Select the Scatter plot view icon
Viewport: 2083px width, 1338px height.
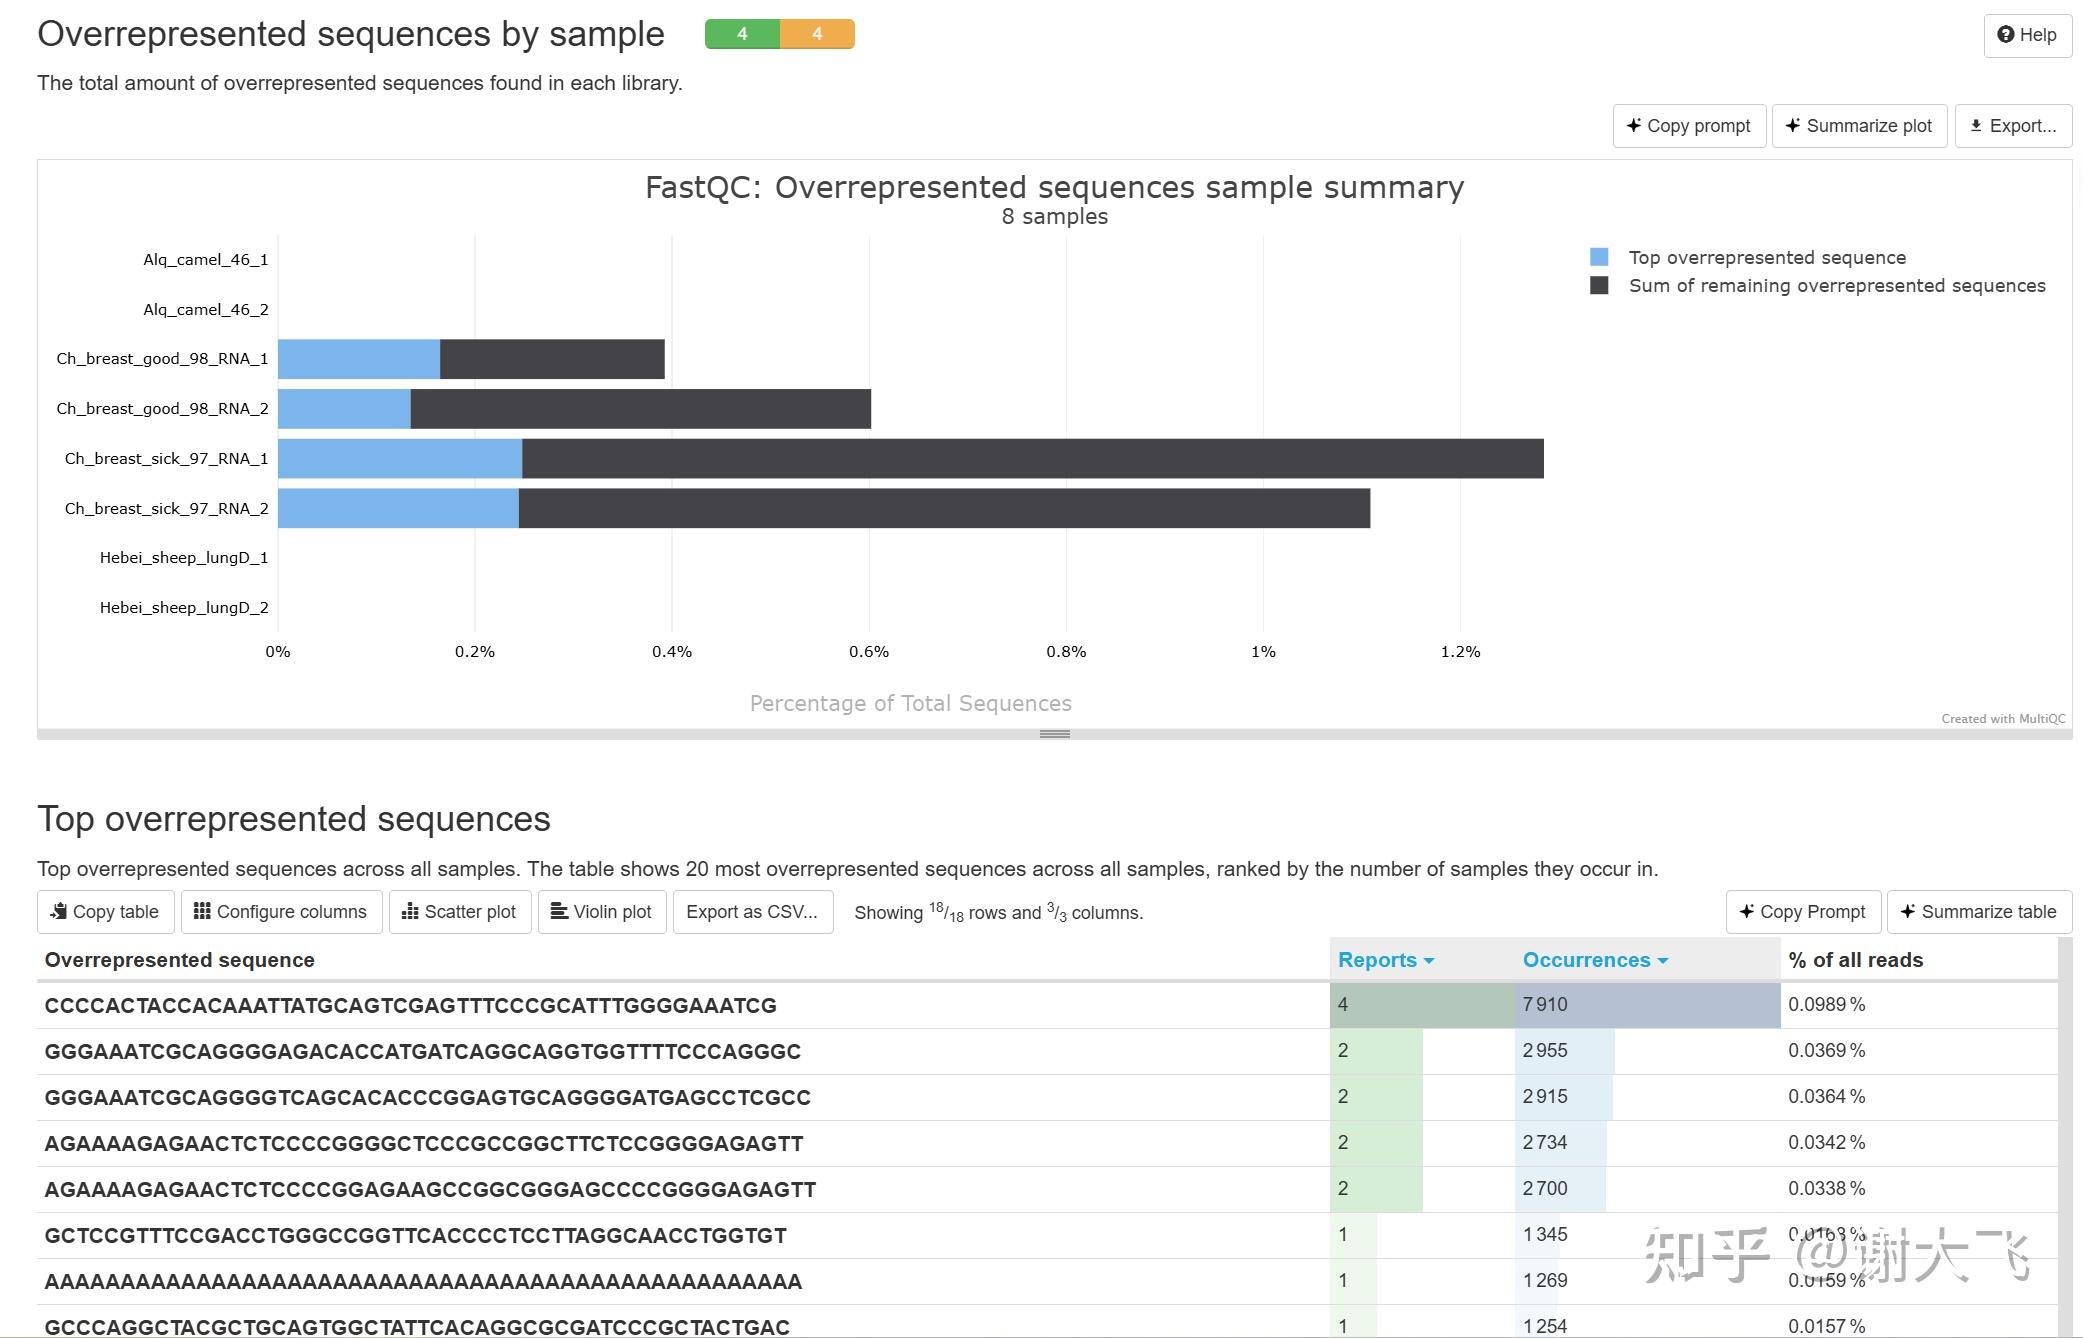pos(412,911)
